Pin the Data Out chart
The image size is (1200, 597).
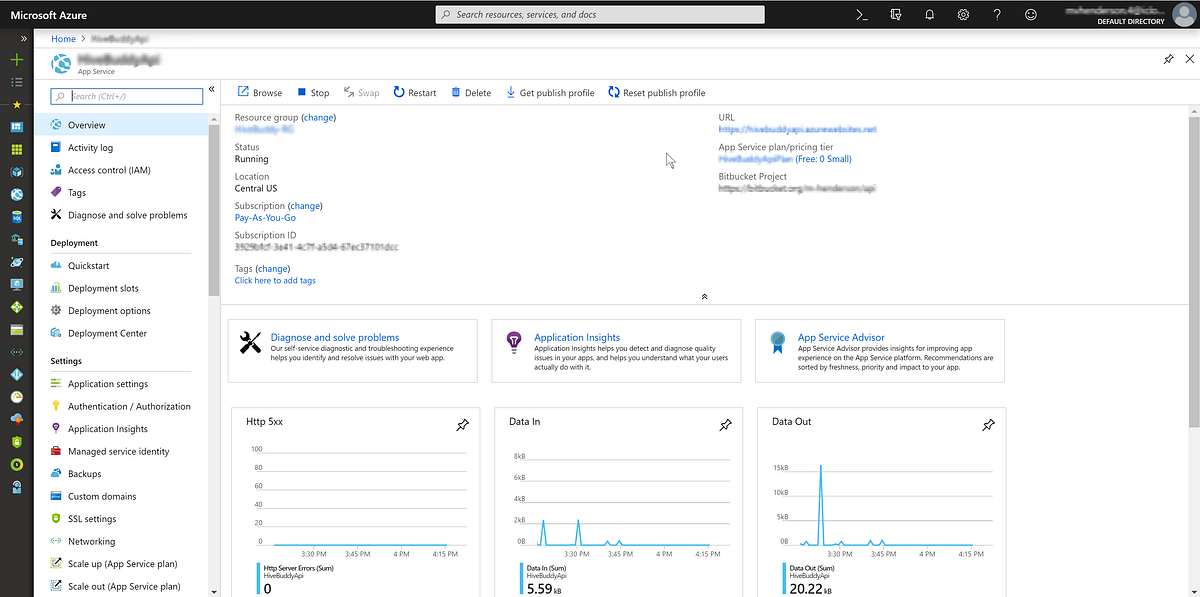pyautogui.click(x=988, y=424)
